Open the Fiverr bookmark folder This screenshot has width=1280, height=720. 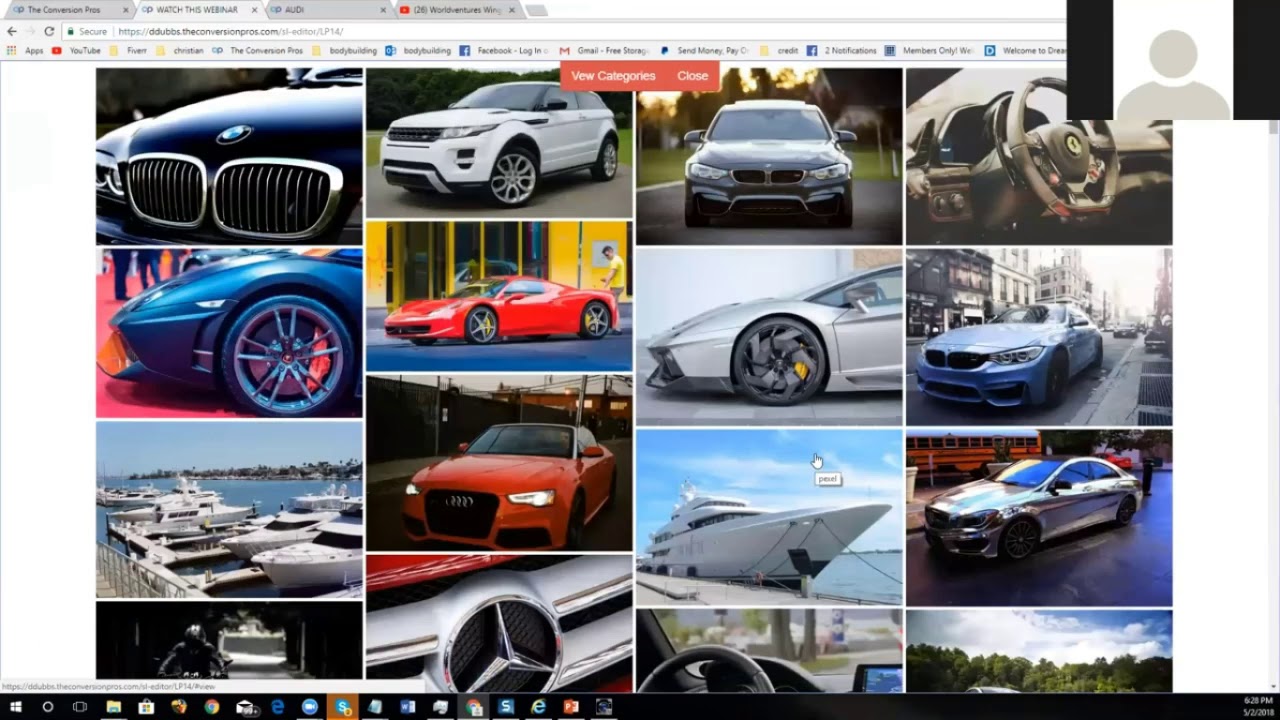point(129,50)
